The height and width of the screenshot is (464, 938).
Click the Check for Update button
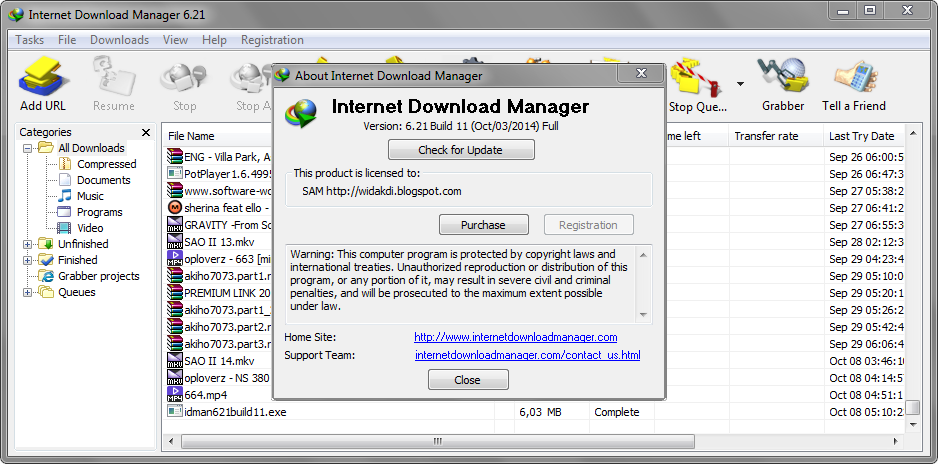(461, 150)
